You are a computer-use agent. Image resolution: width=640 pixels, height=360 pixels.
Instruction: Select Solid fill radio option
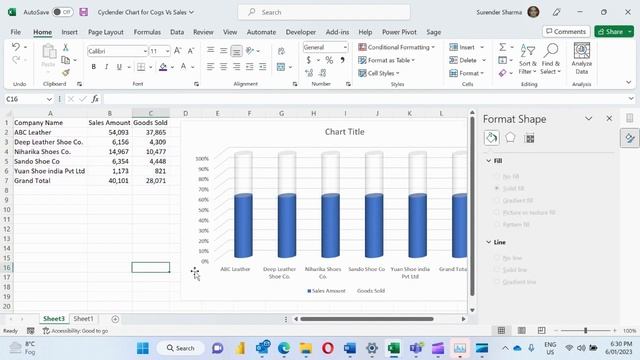tap(497, 189)
